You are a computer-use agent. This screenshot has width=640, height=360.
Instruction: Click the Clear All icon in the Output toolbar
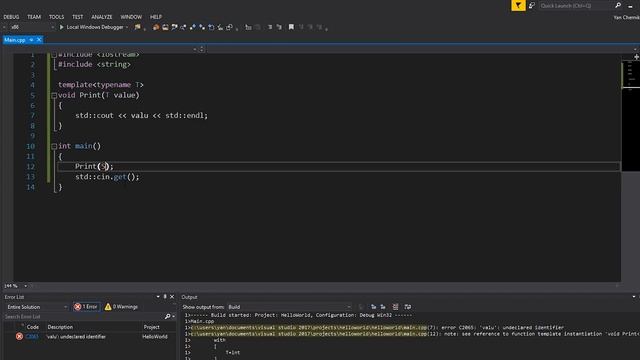[x=395, y=307]
